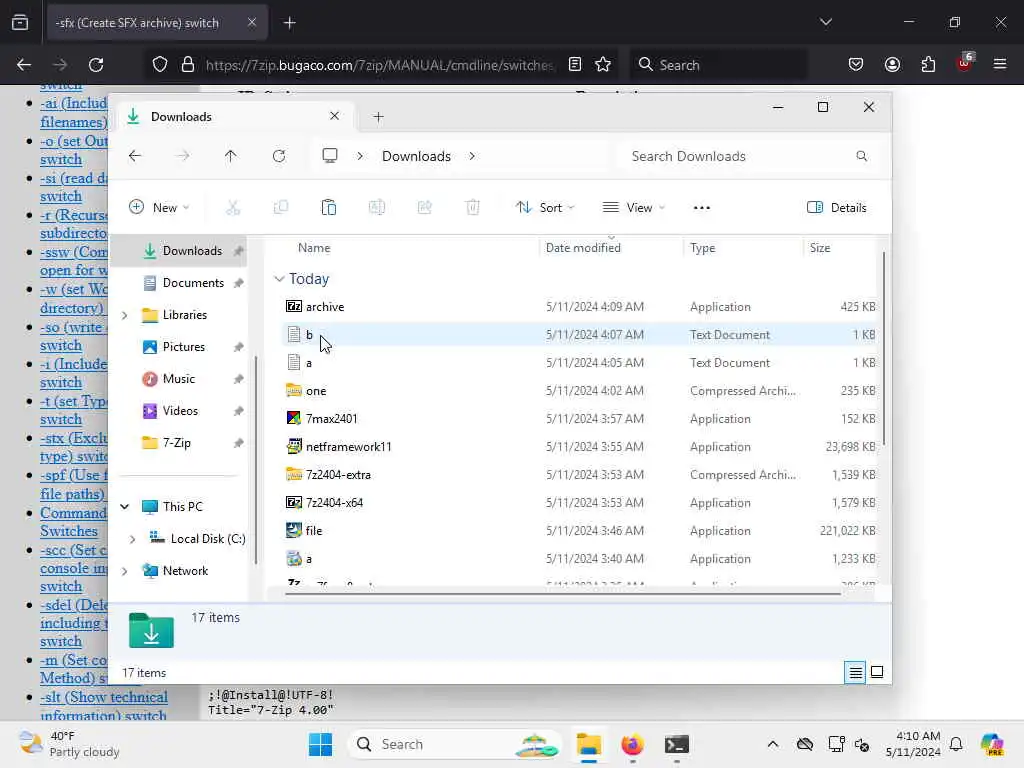The height and width of the screenshot is (768, 1024).
Task: Select the one compressed archive
Action: [580, 391]
